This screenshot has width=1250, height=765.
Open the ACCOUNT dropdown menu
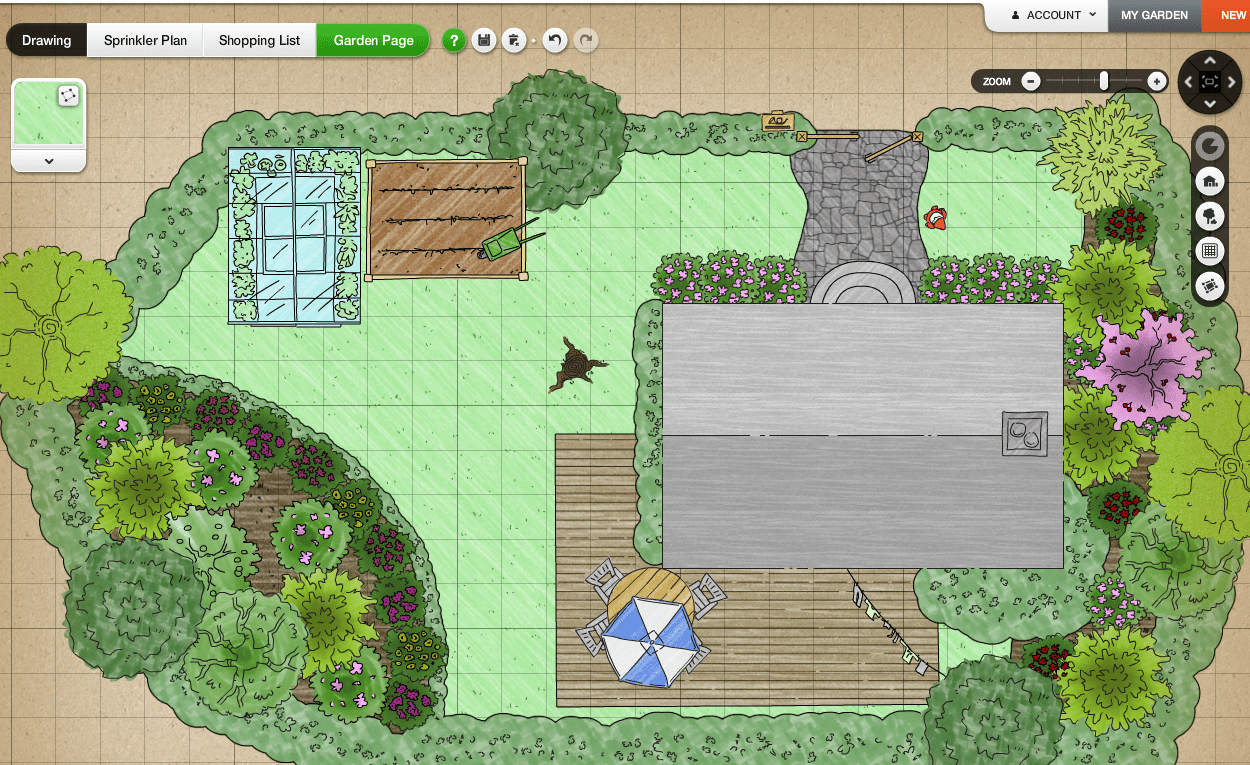[x=1055, y=15]
